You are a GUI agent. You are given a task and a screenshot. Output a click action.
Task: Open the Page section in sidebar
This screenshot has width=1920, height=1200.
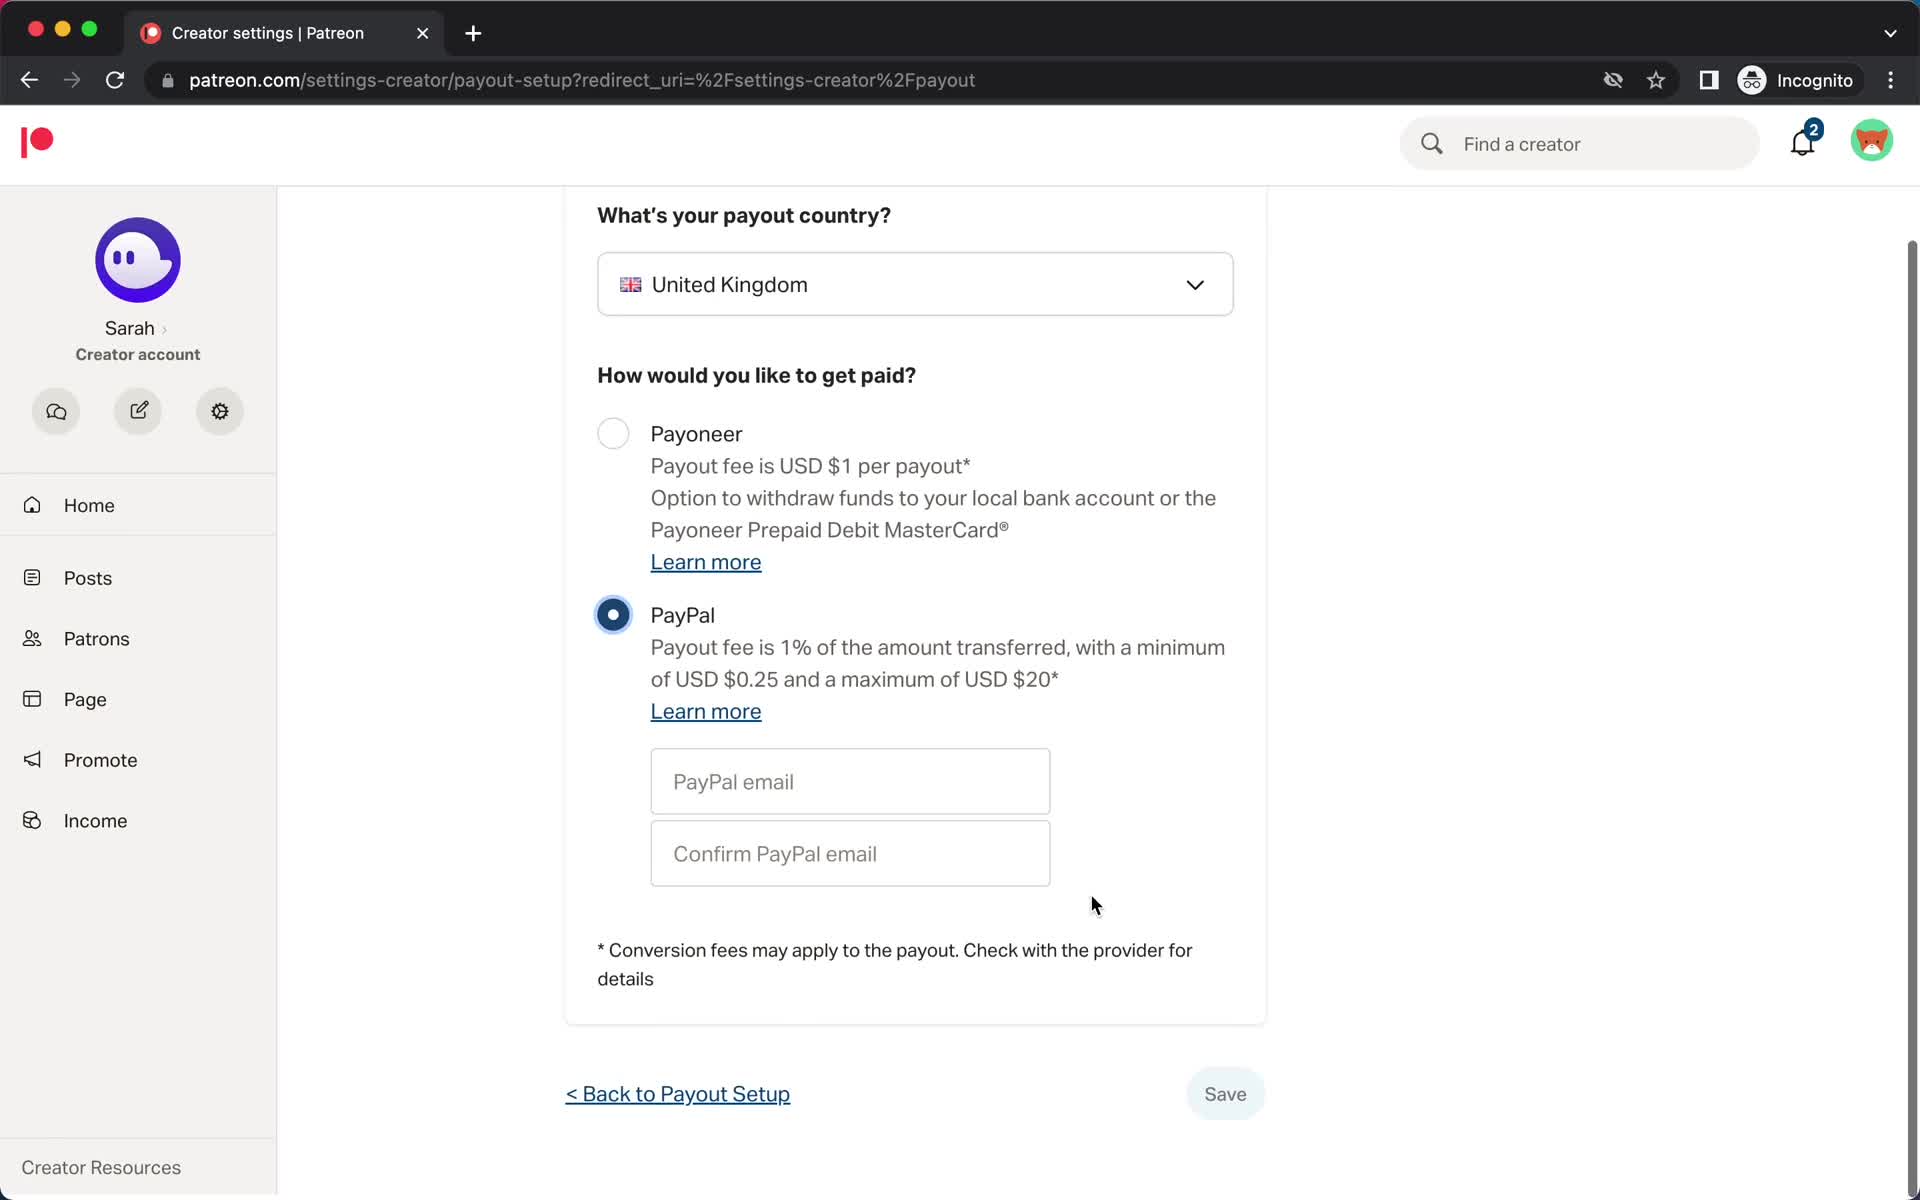(84, 698)
